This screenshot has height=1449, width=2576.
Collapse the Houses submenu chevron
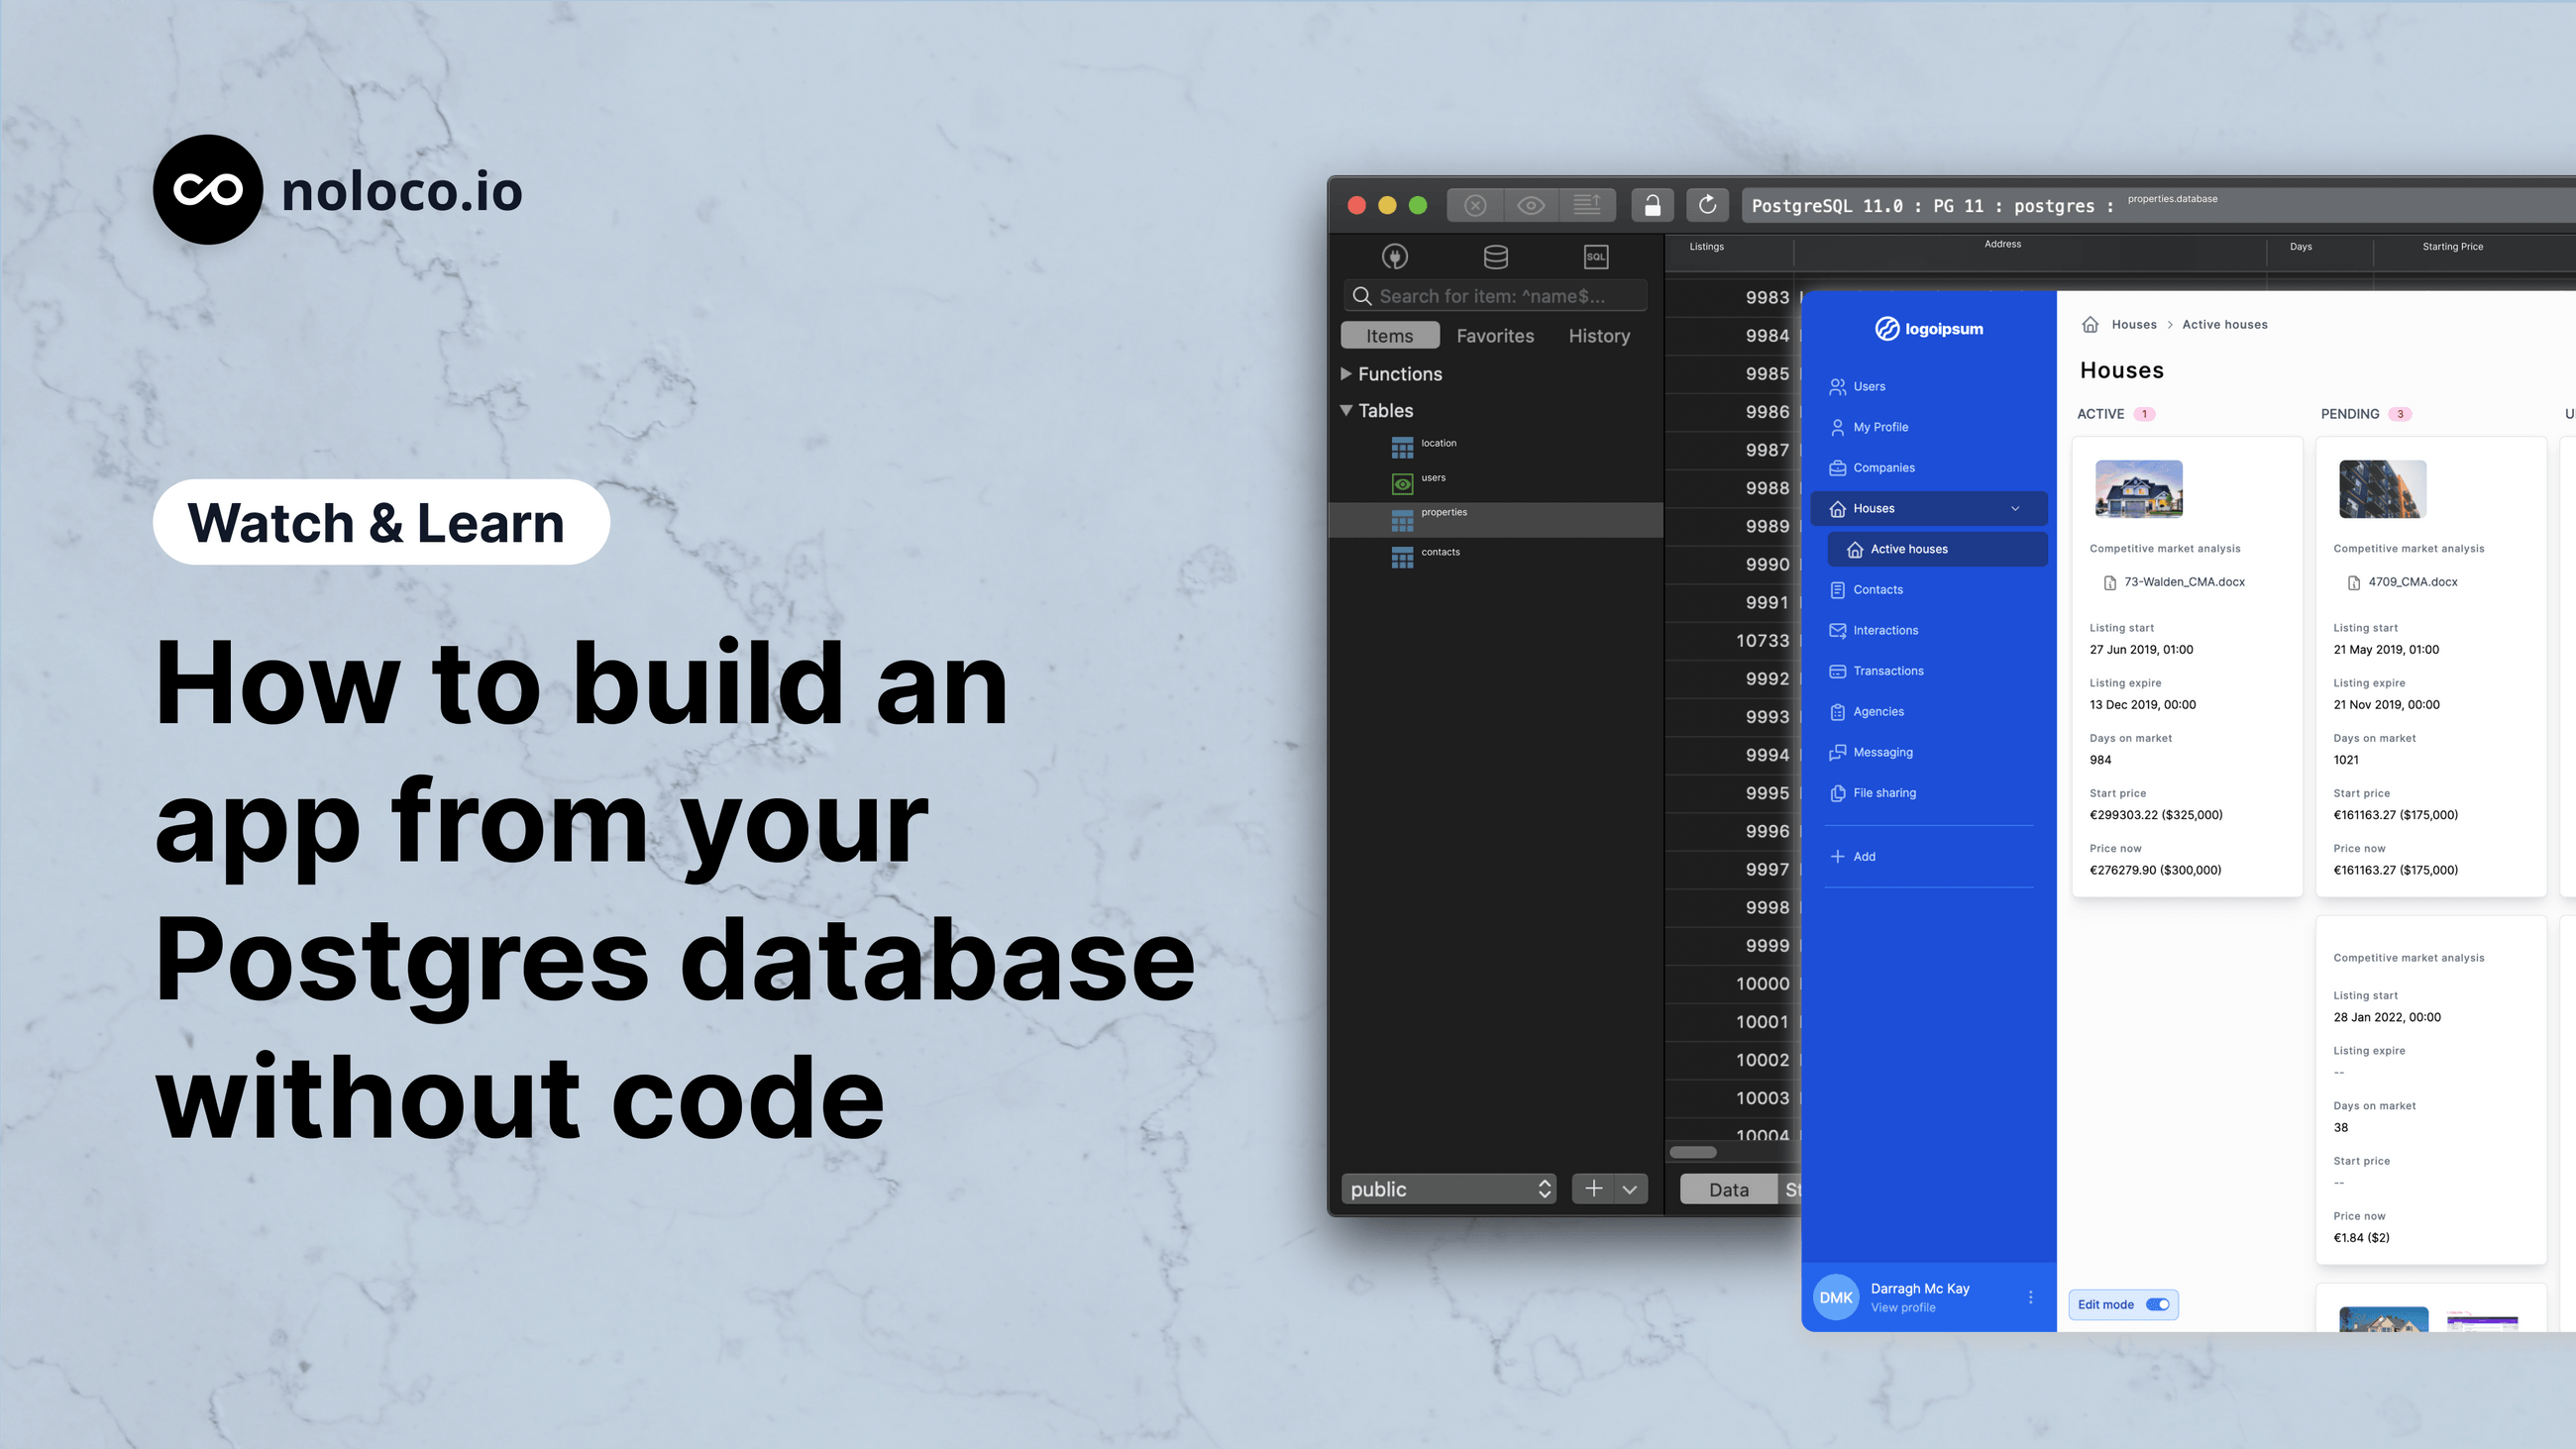[2014, 508]
